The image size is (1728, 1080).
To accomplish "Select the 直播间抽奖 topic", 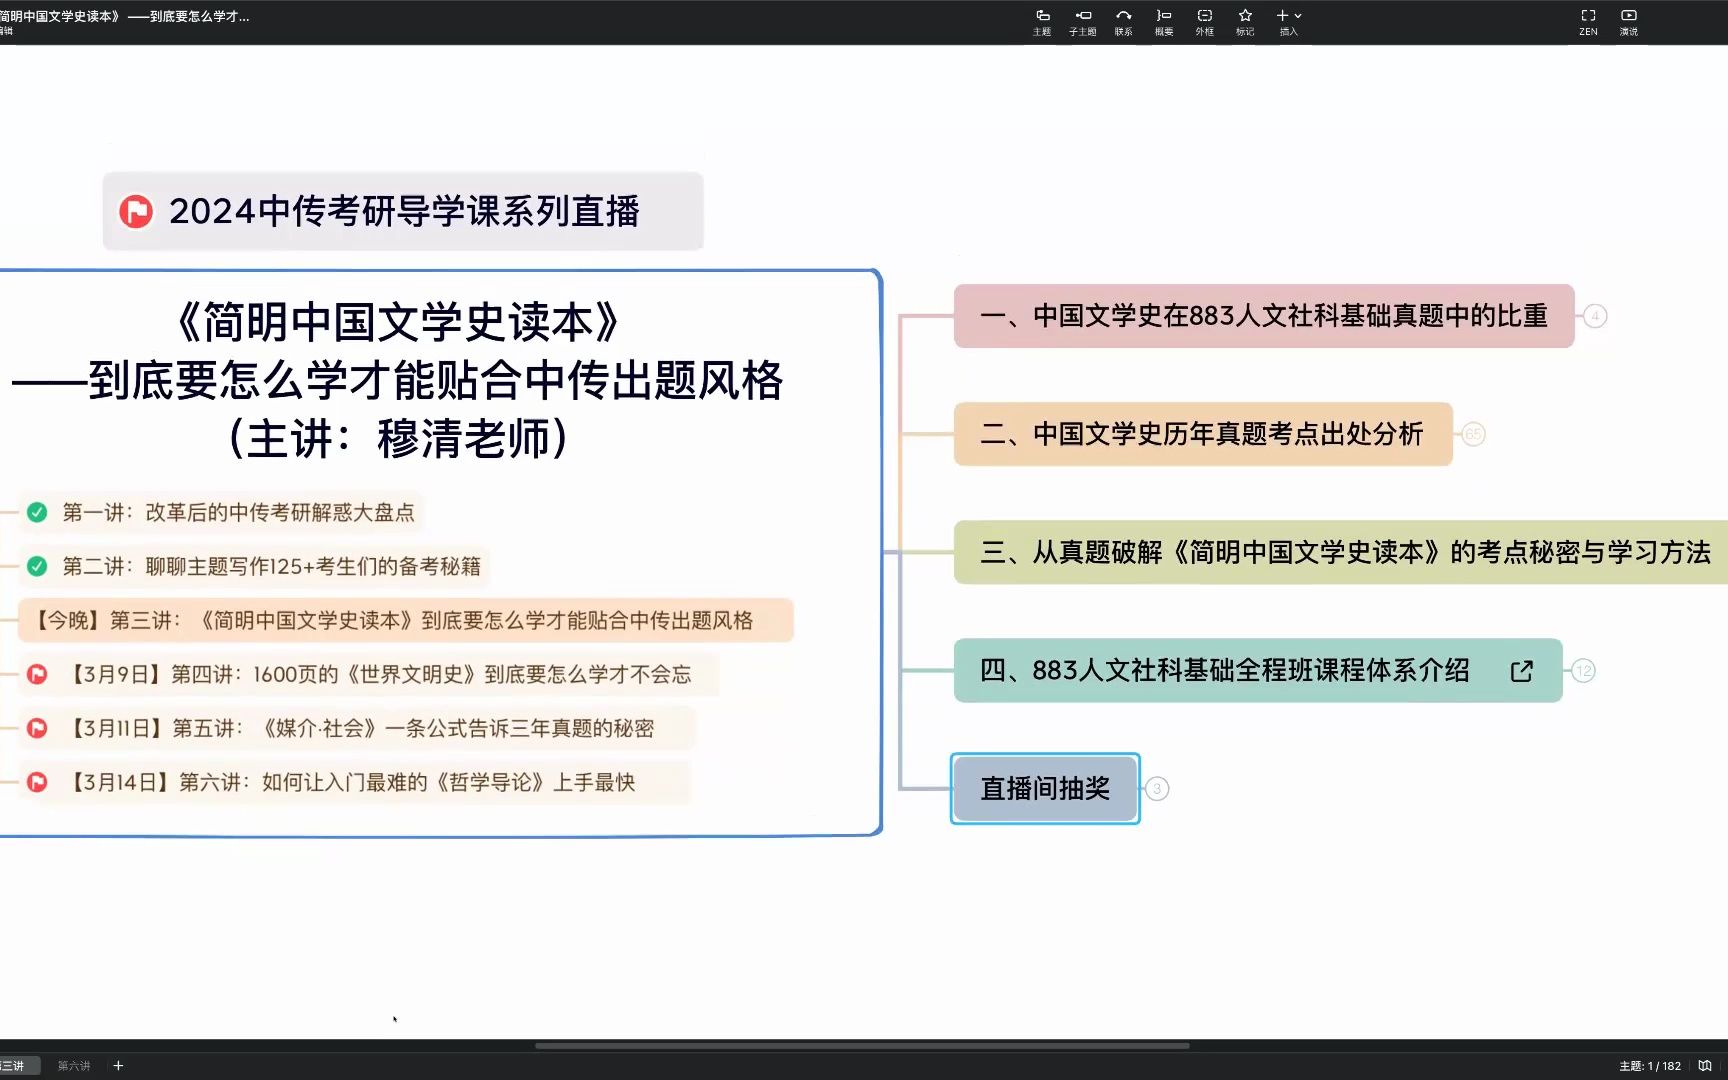I will tap(1045, 789).
